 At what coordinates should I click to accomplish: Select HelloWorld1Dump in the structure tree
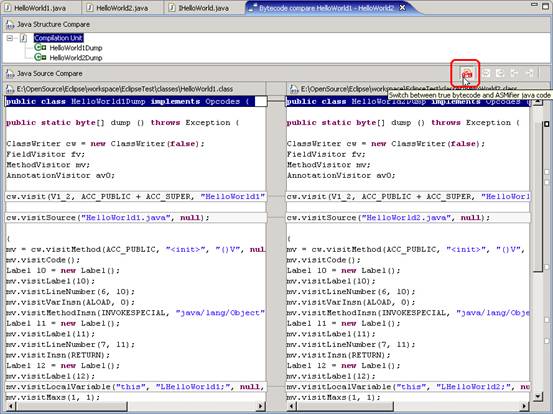click(76, 48)
